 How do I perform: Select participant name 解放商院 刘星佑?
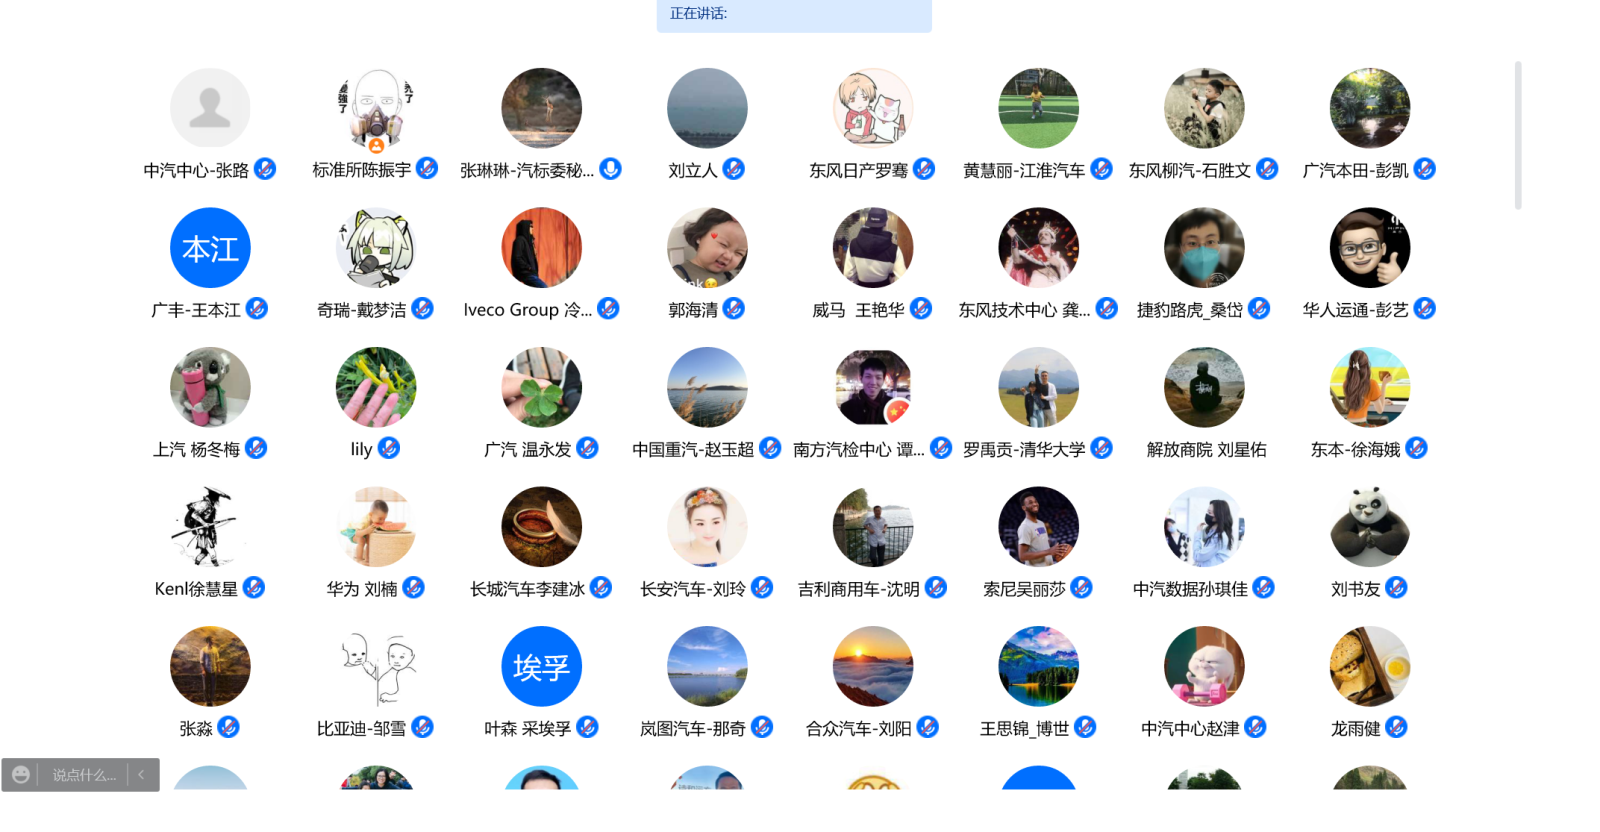(x=1206, y=450)
